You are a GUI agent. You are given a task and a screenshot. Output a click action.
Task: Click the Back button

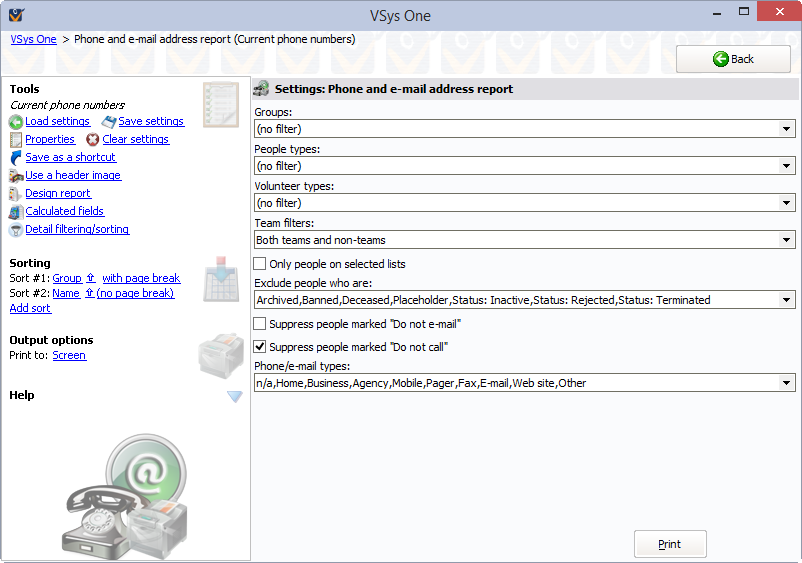[x=733, y=59]
